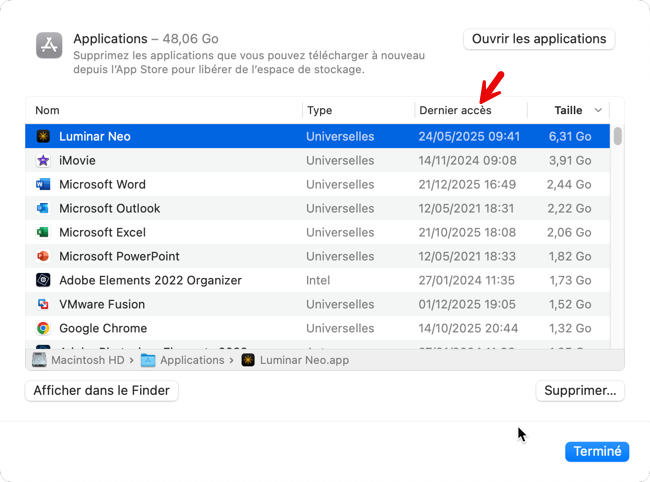Select Applications folder name in path bar
This screenshot has width=650, height=482.
(x=192, y=360)
